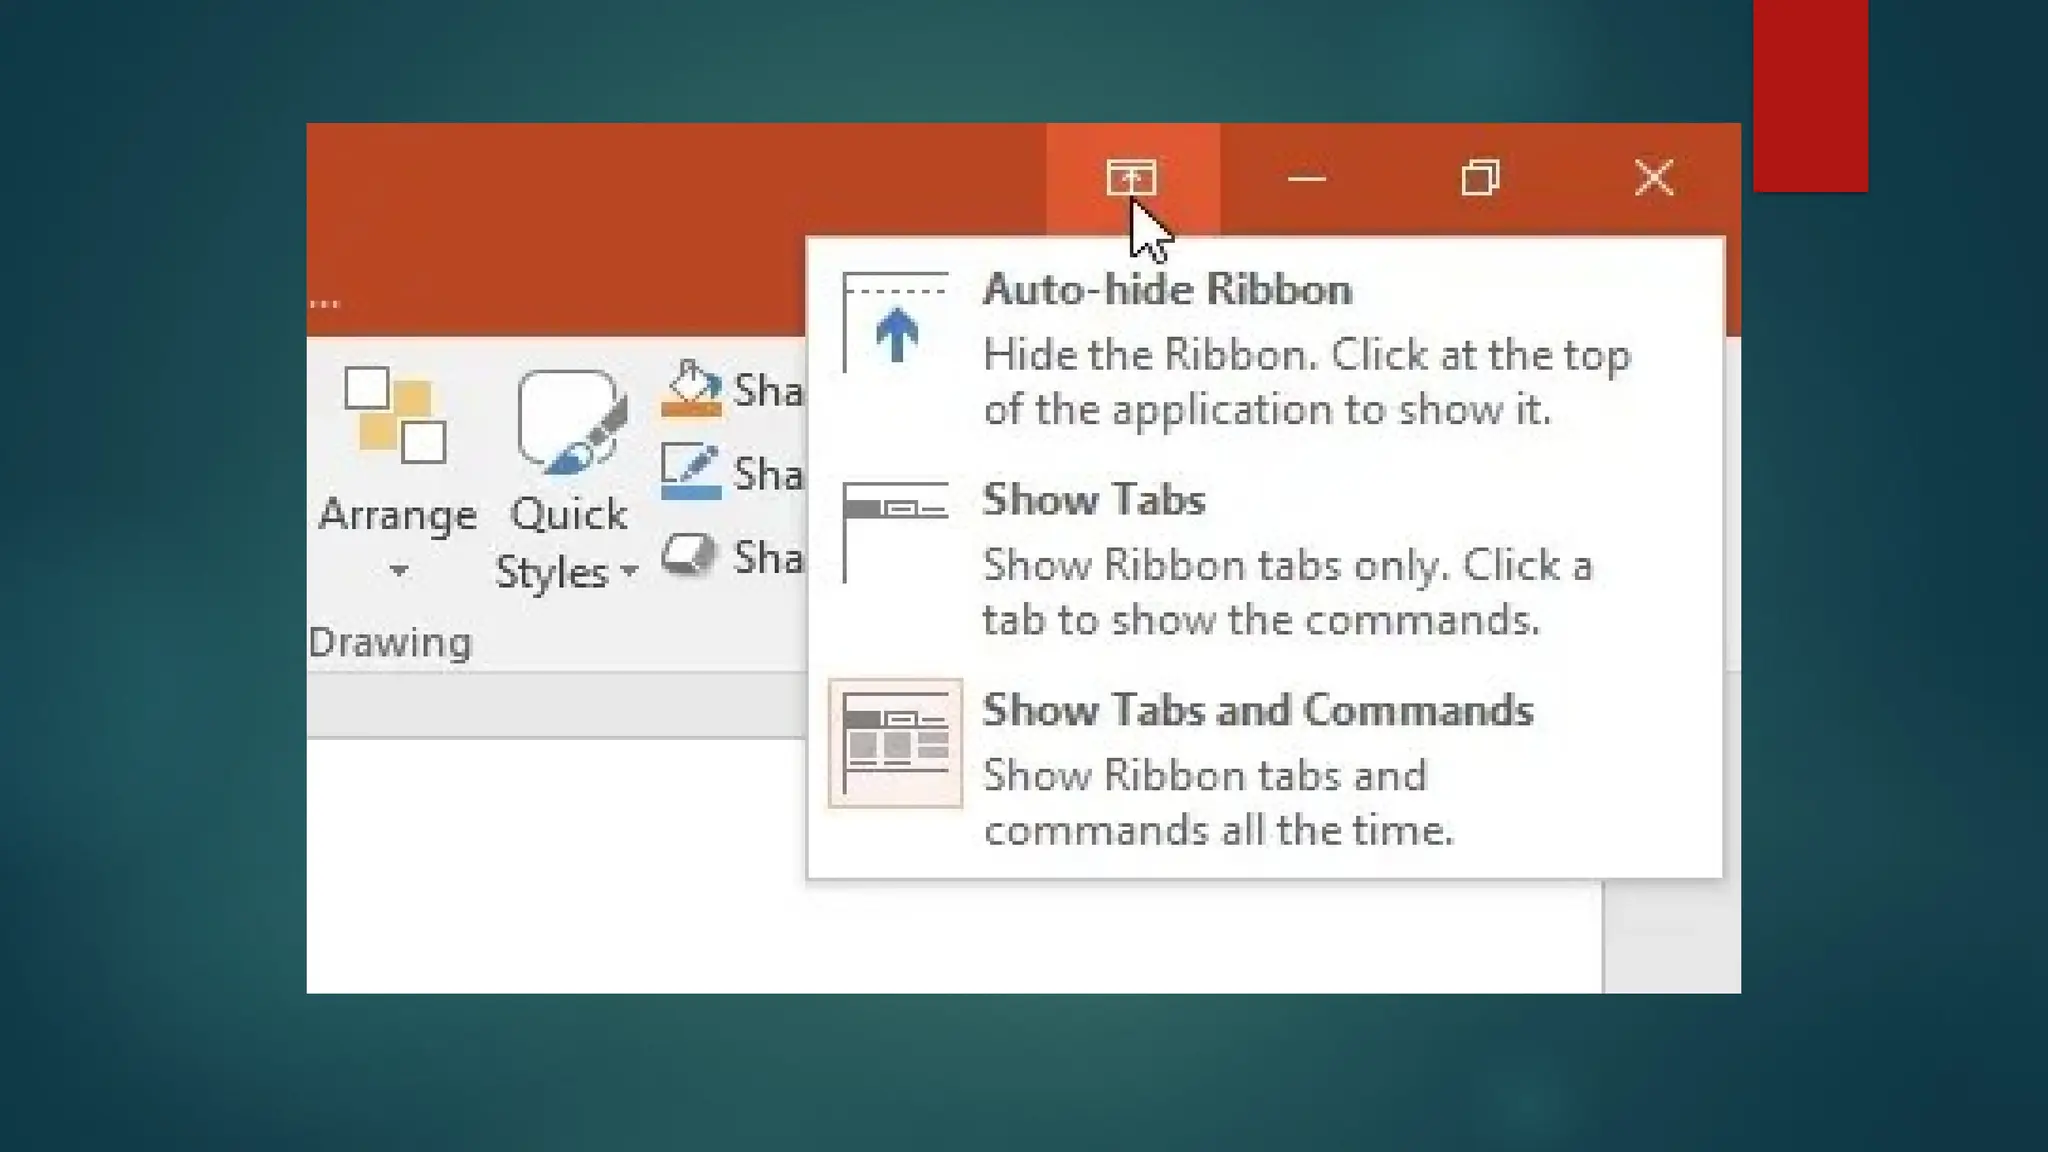This screenshot has width=2048, height=1152.
Task: Click the Shape Effects icon
Action: (689, 555)
